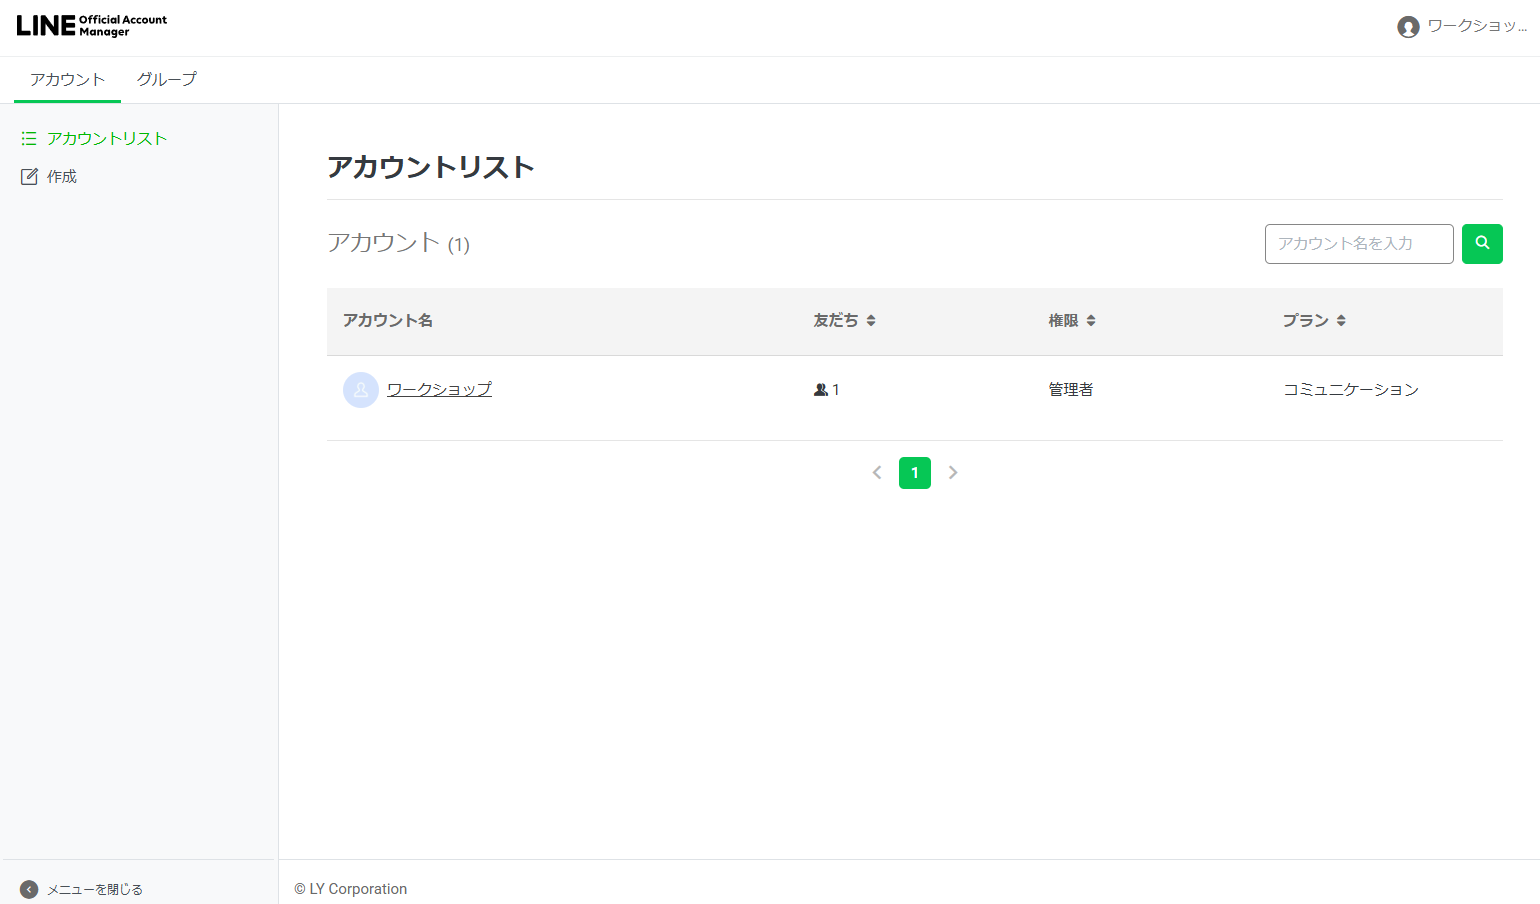Click the ワークショップ account avatar icon
The width and height of the screenshot is (1540, 904).
[x=360, y=389]
